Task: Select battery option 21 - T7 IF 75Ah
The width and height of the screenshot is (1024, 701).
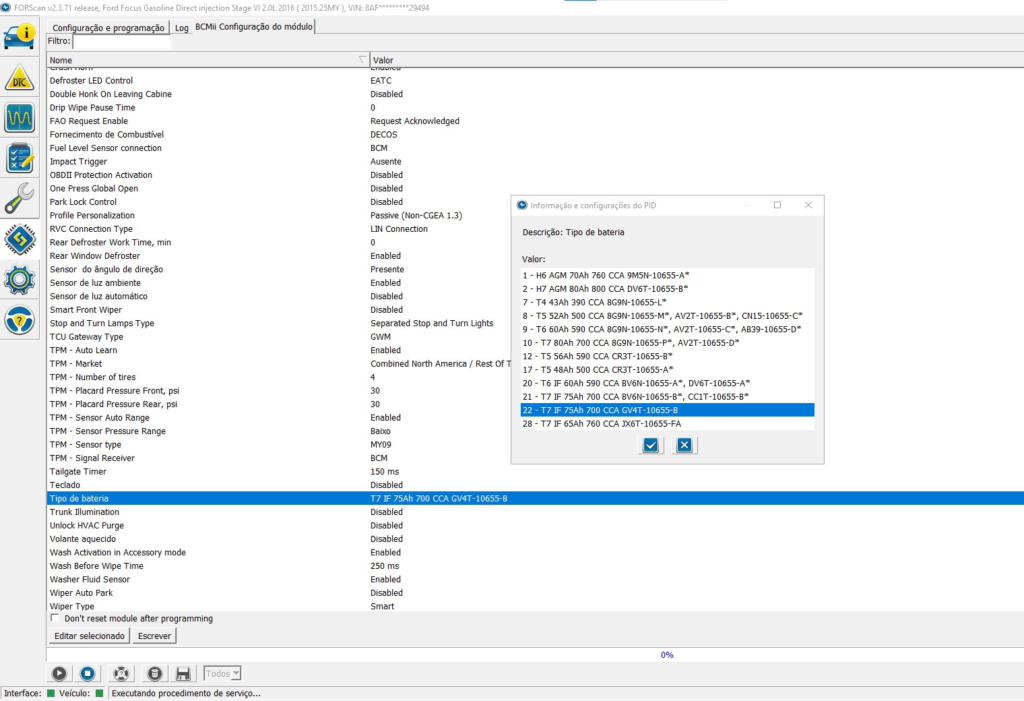Action: (x=667, y=397)
